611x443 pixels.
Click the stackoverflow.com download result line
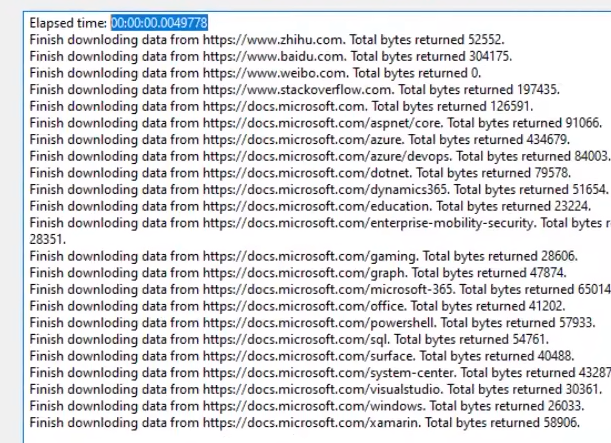pyautogui.click(x=295, y=90)
